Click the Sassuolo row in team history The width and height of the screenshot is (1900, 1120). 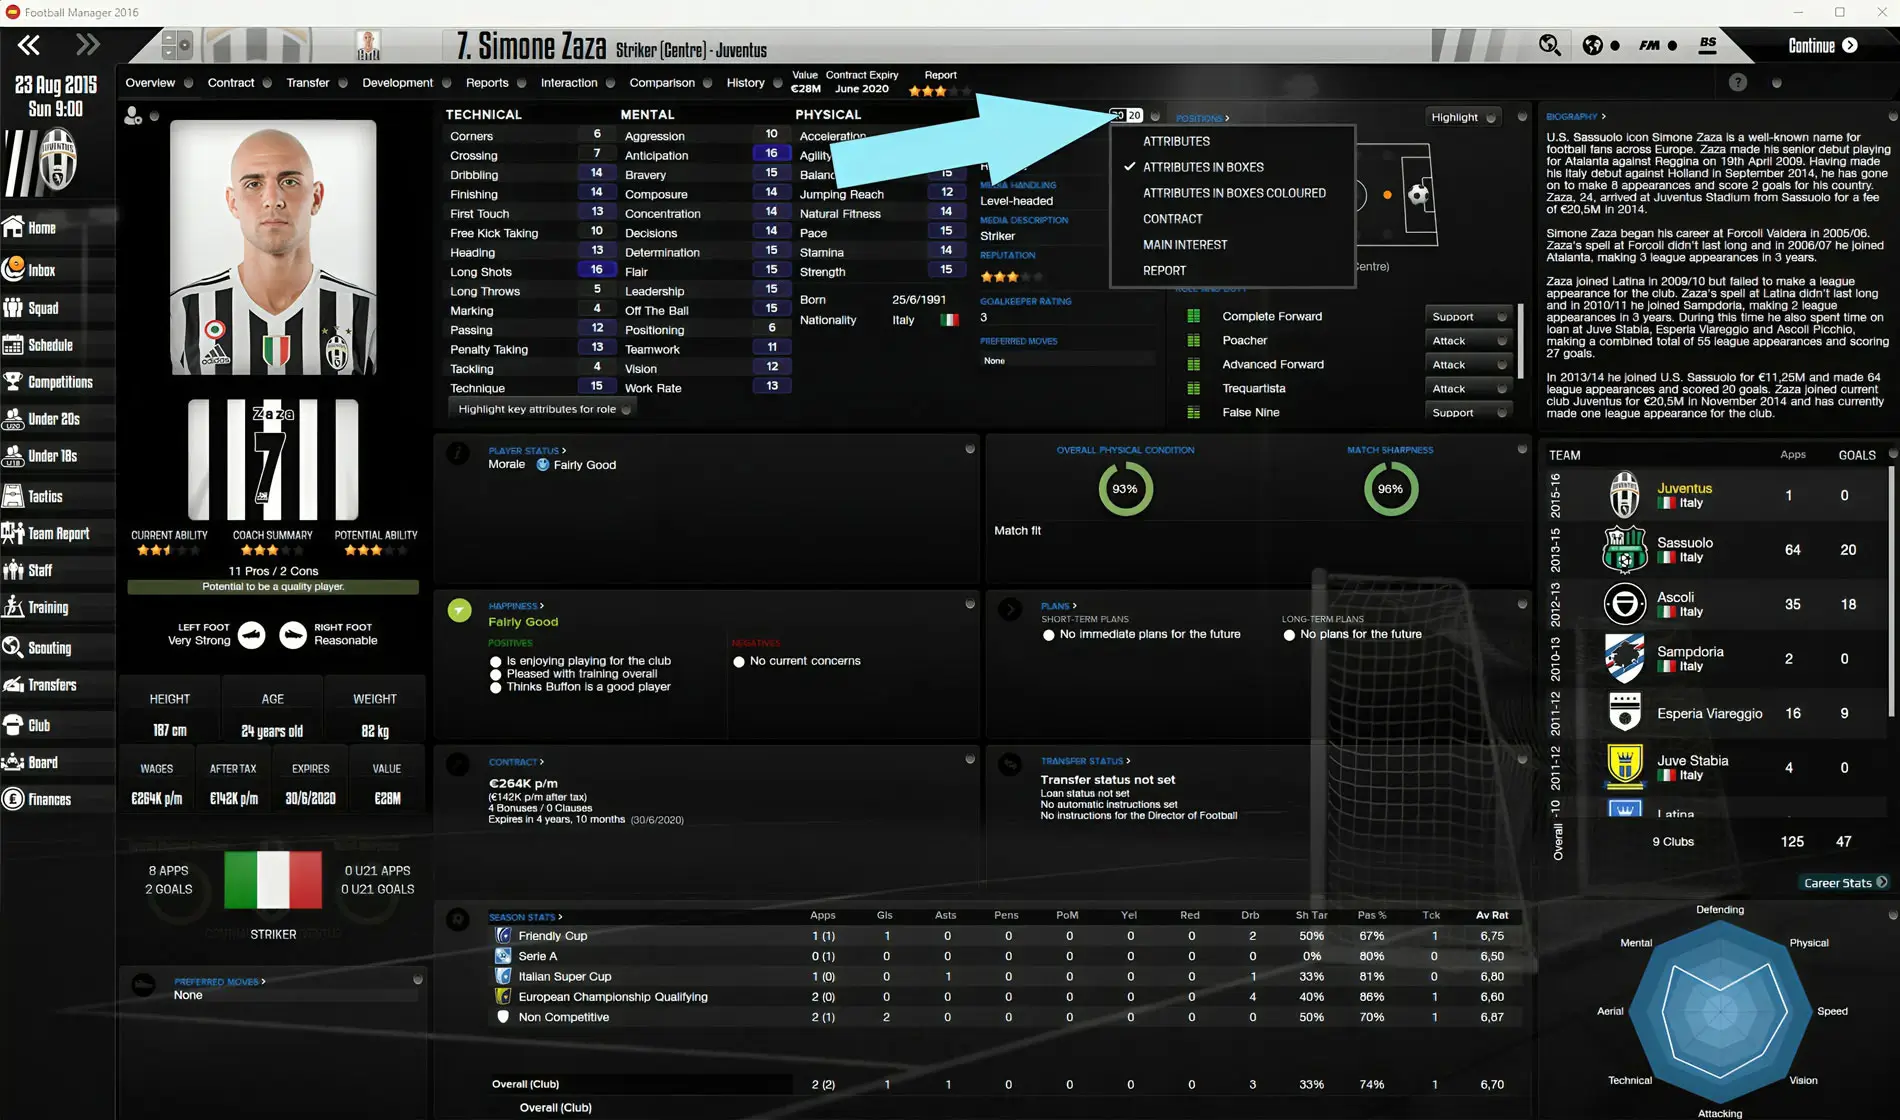point(1715,550)
